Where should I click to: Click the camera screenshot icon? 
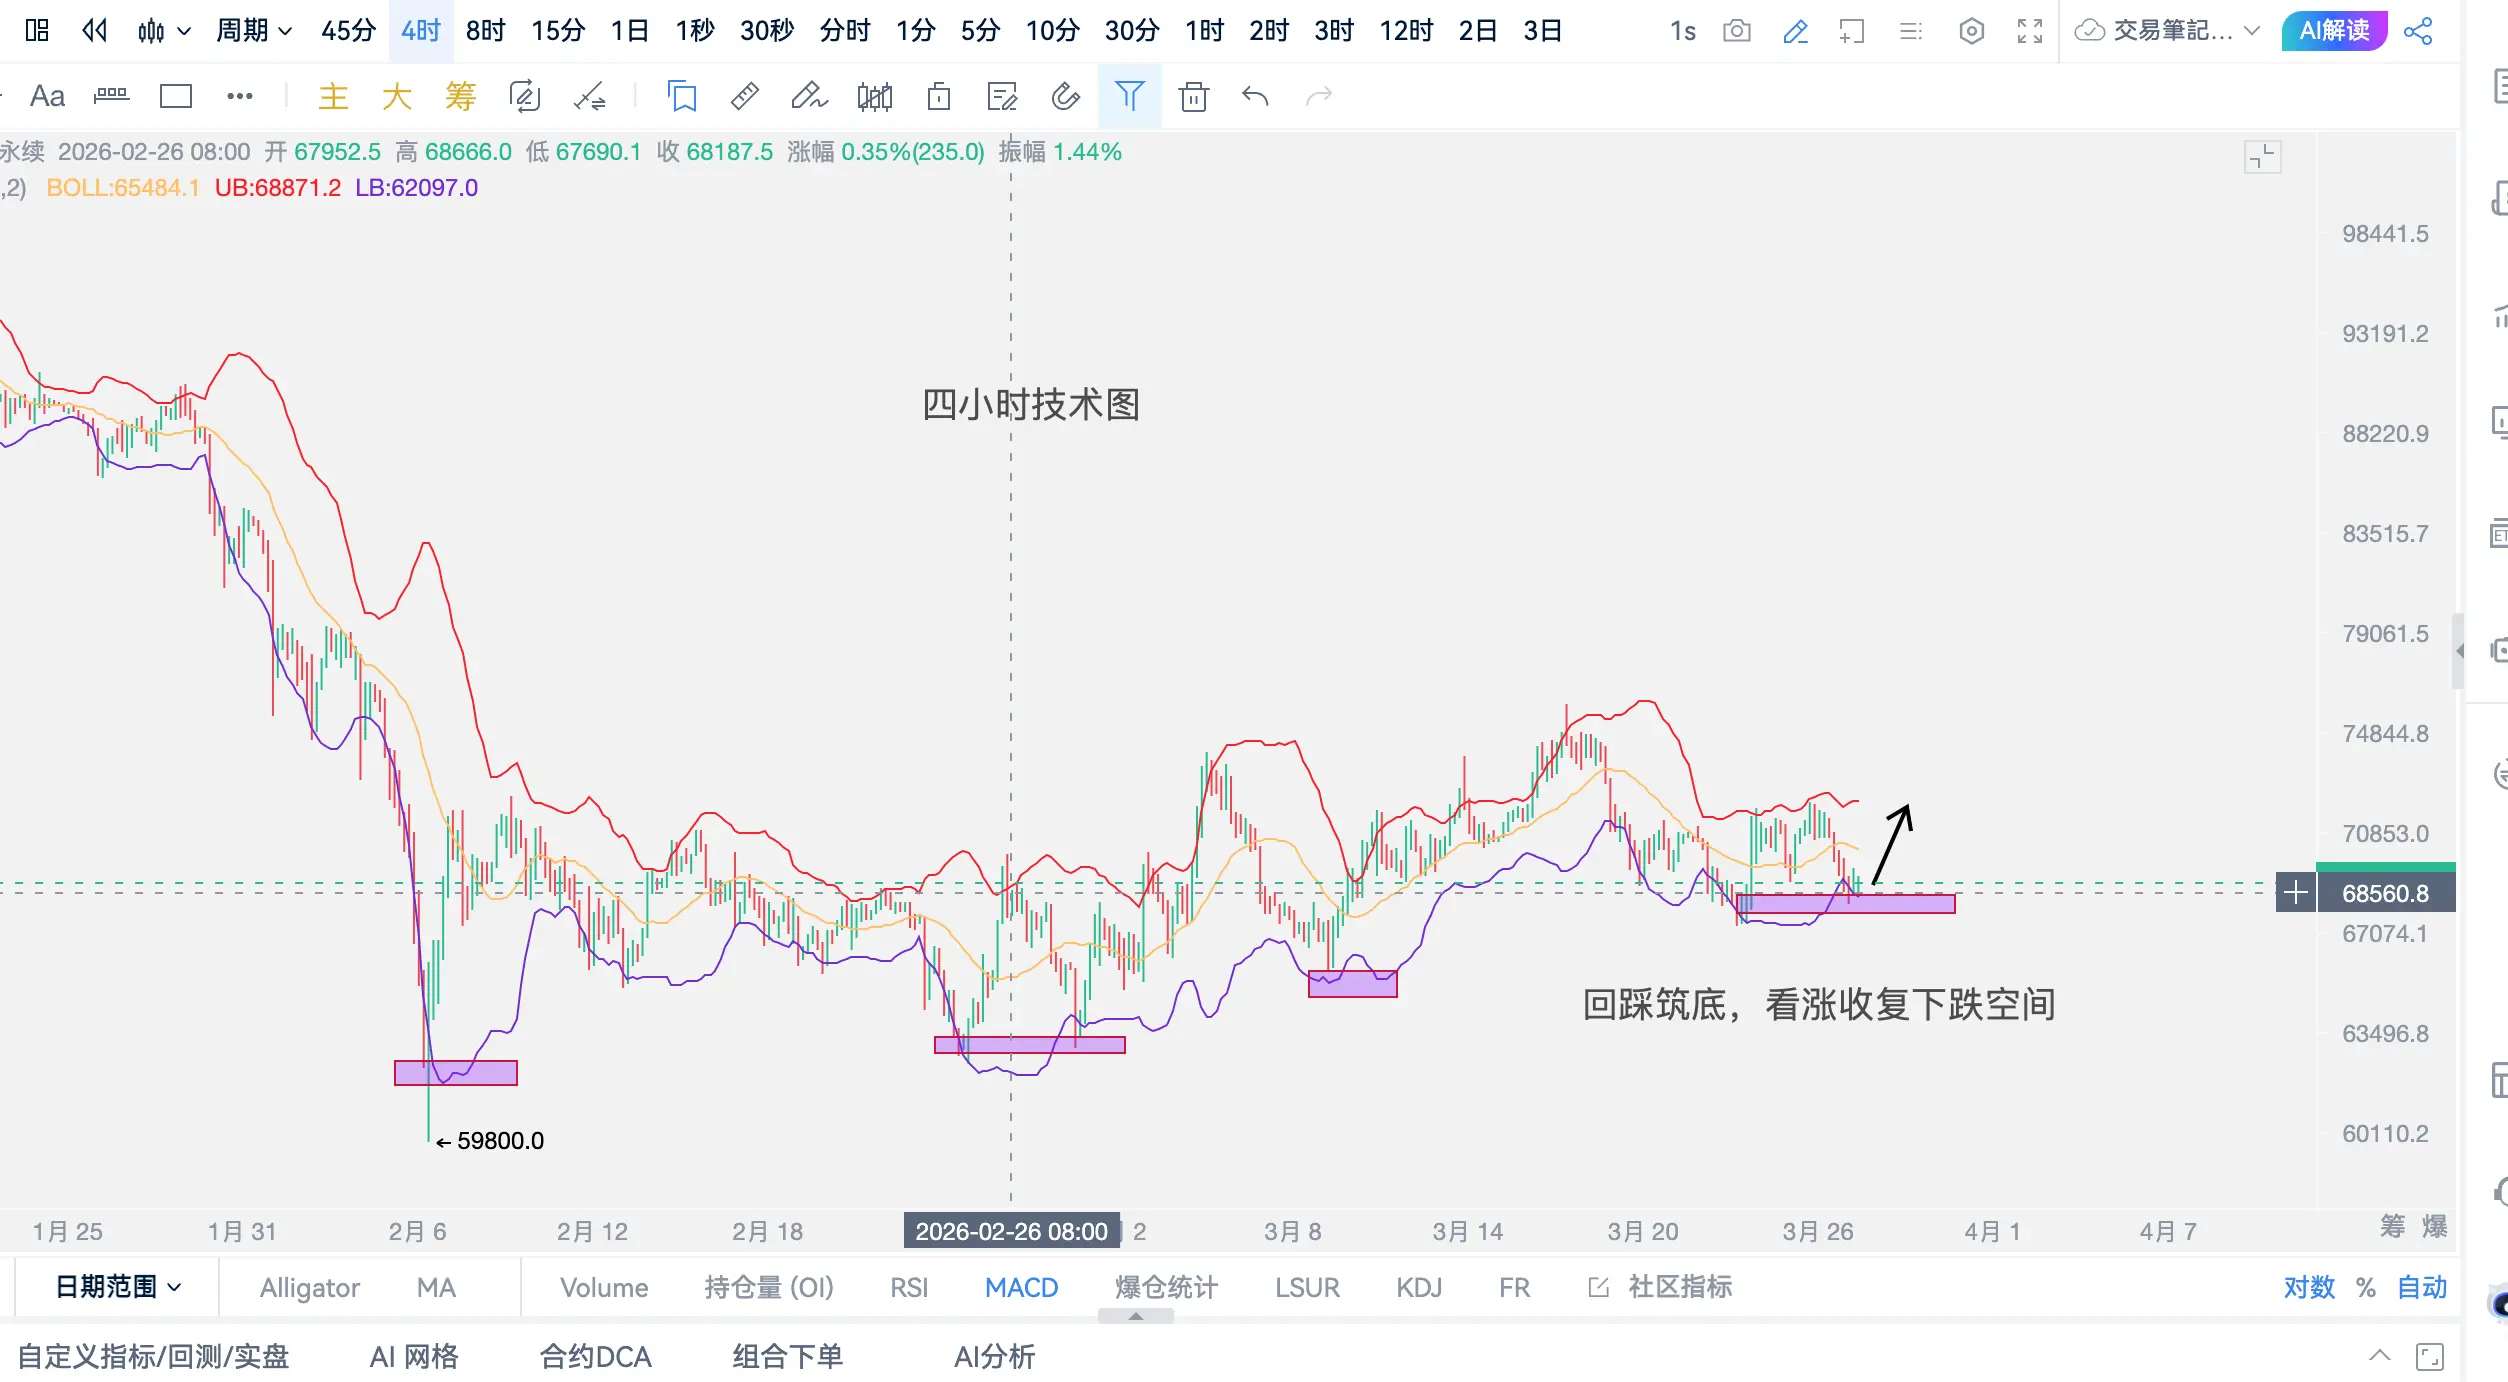1737,31
